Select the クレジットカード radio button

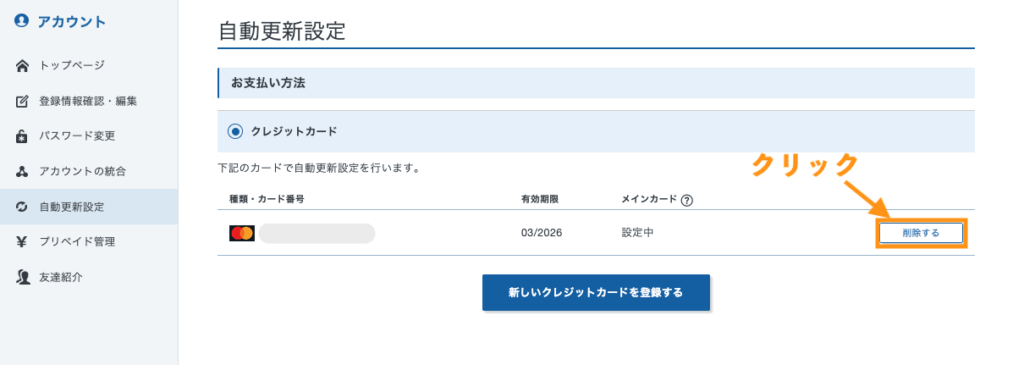(234, 132)
